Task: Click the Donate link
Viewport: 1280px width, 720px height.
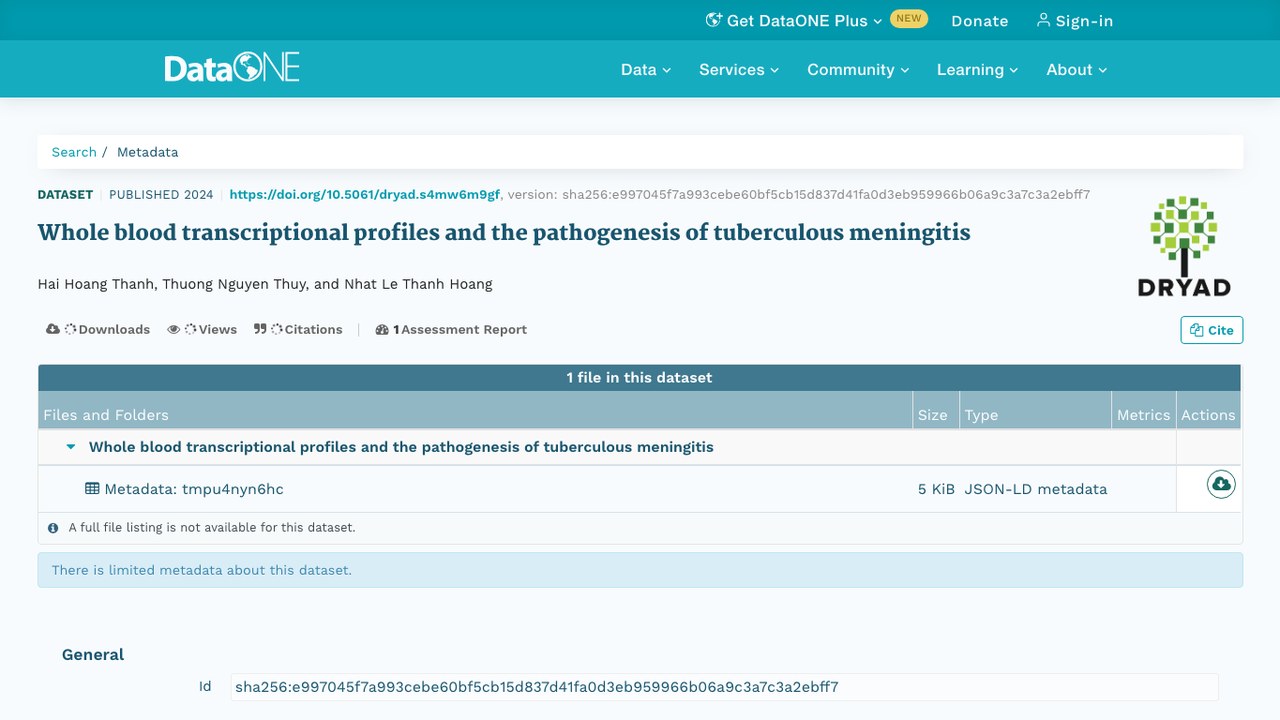Action: tap(980, 20)
